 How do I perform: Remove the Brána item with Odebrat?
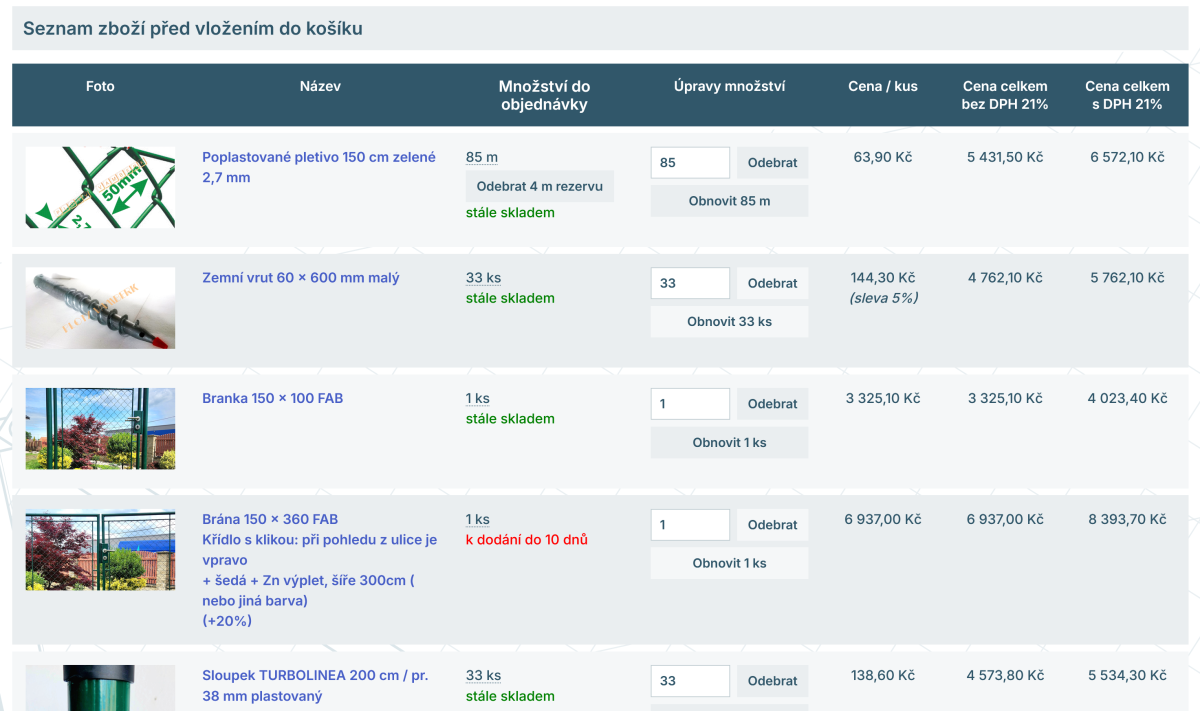coord(772,525)
